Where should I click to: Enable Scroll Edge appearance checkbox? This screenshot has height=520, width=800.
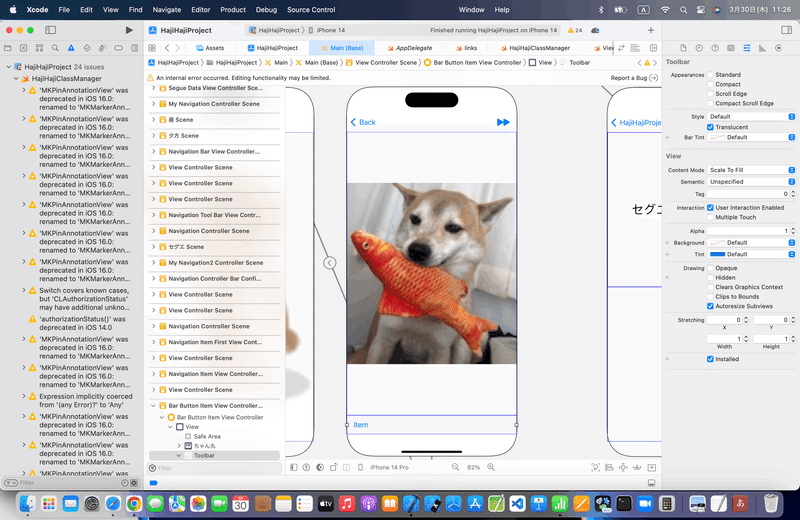[x=710, y=94]
